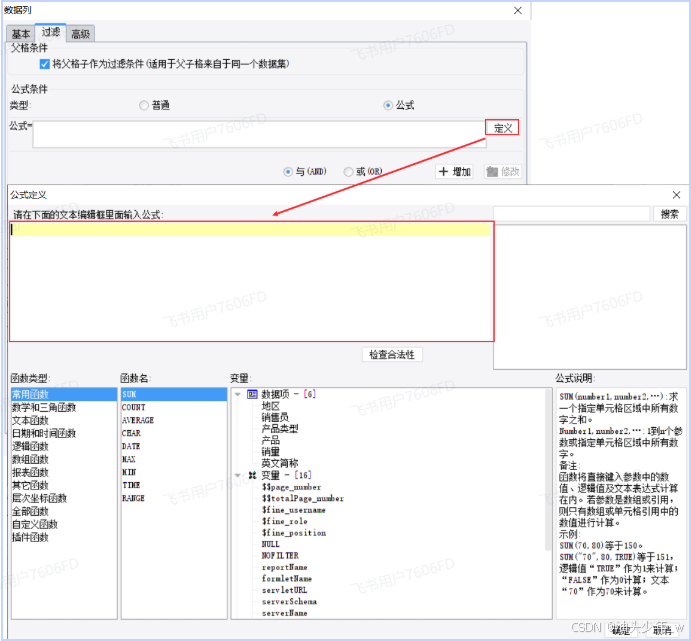Select 逻辑函数 function type

click(64, 446)
